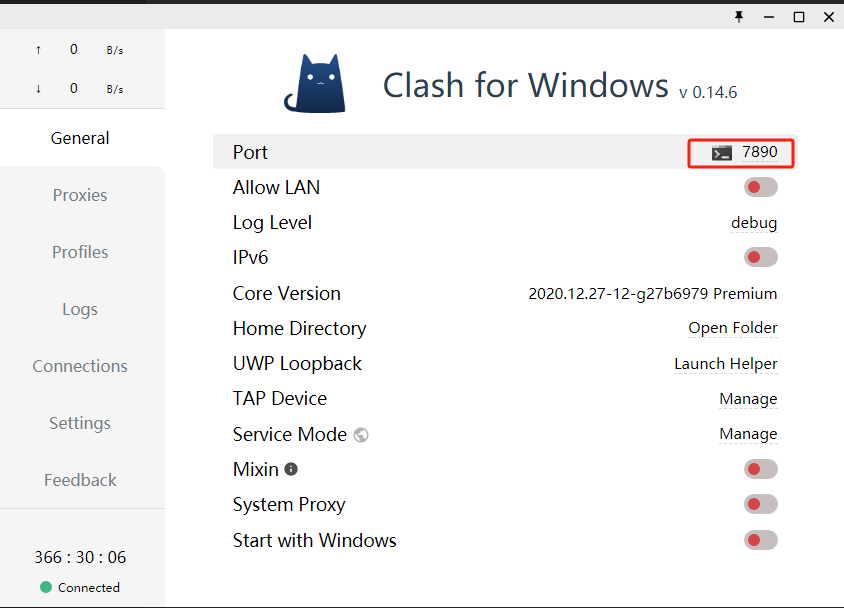Image resolution: width=844 pixels, height=608 pixels.
Task: Enable the IPv6 switch
Action: coord(761,257)
